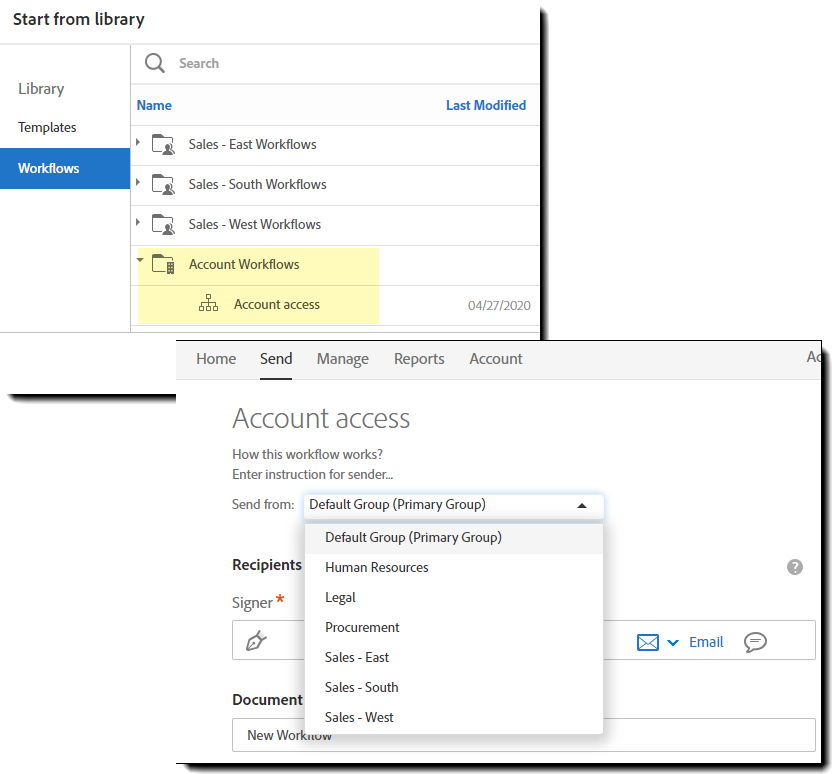Select Templates in the left sidebar

pyautogui.click(x=47, y=128)
